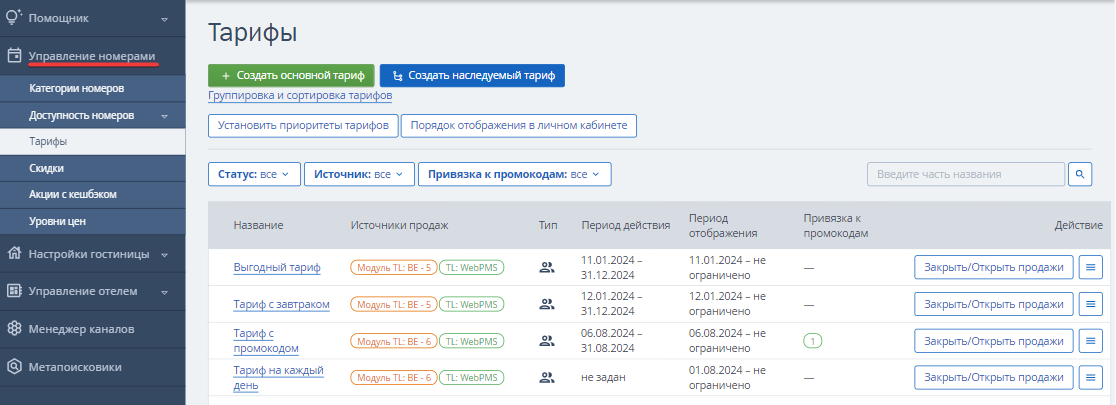The width and height of the screenshot is (1116, 405).
Task: Click Модуль TL: BE - 6 tag in Тариф с промокодом row
Action: [x=394, y=342]
